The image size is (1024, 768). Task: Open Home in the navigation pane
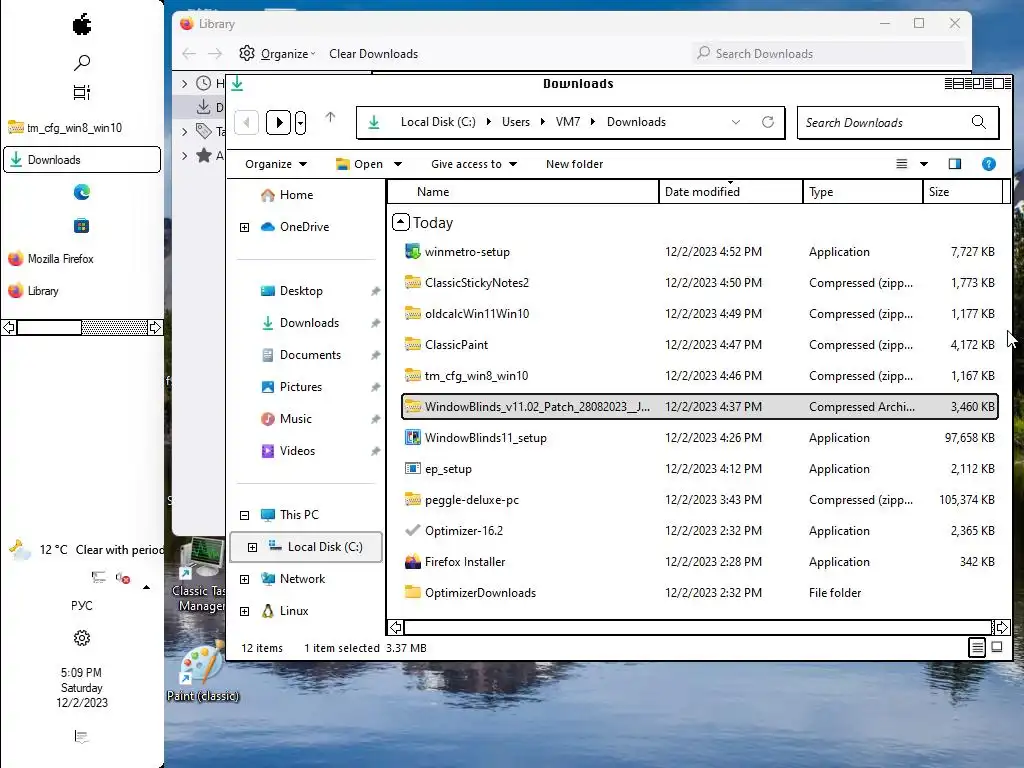[287, 195]
